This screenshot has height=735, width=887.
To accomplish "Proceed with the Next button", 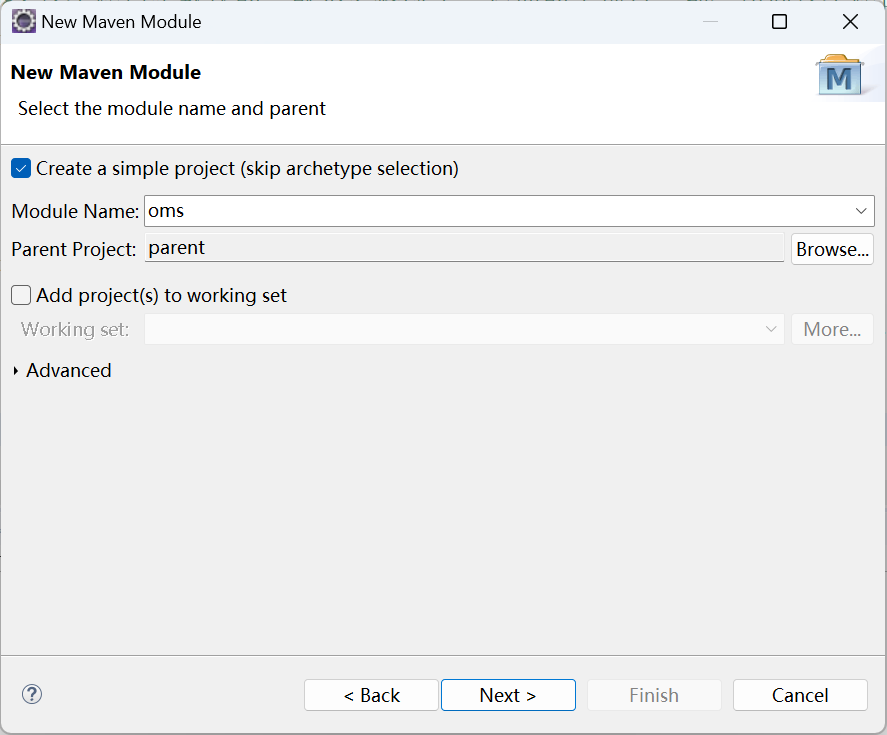I will [508, 695].
